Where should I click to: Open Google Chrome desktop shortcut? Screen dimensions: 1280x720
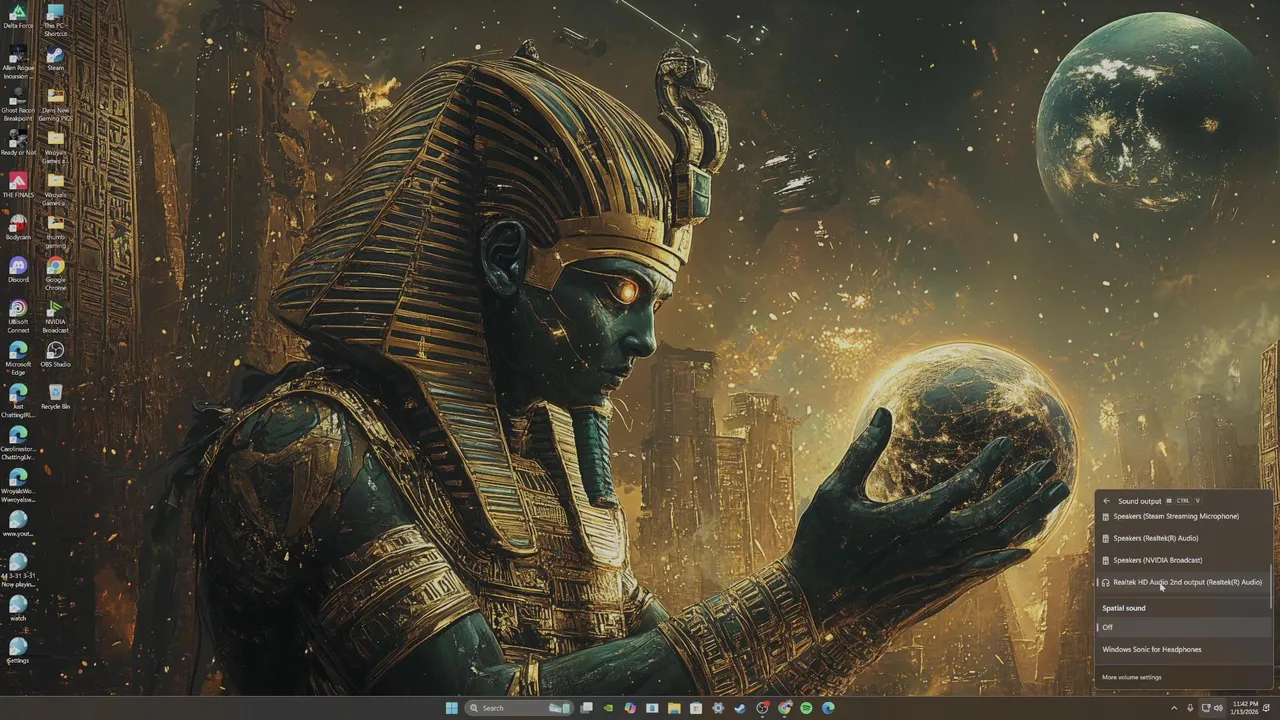[x=55, y=273]
